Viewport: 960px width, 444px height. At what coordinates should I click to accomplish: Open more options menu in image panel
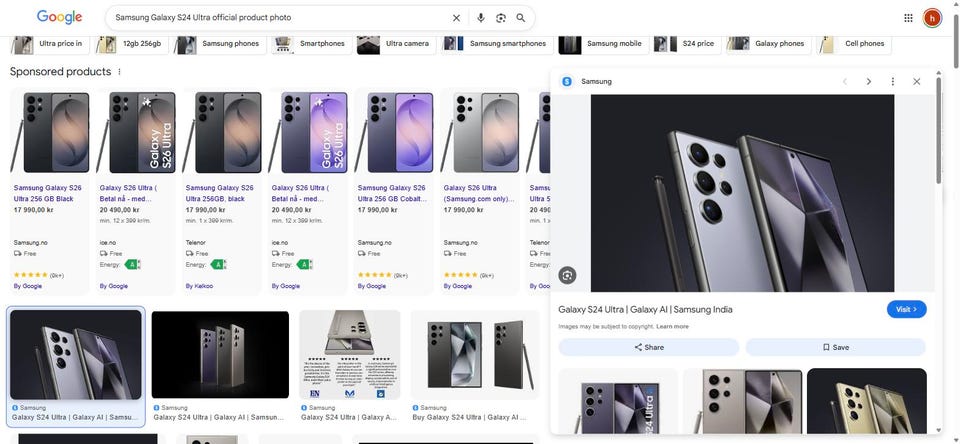point(893,81)
